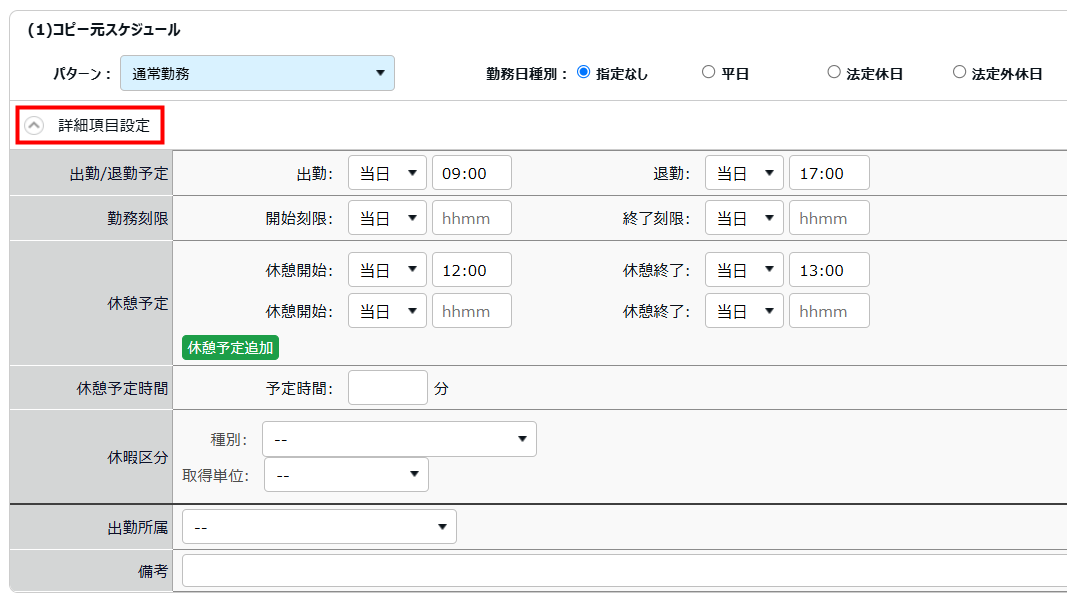Open the 退勤 day dropdown
Image resolution: width=1067 pixels, height=602 pixels.
[x=744, y=173]
